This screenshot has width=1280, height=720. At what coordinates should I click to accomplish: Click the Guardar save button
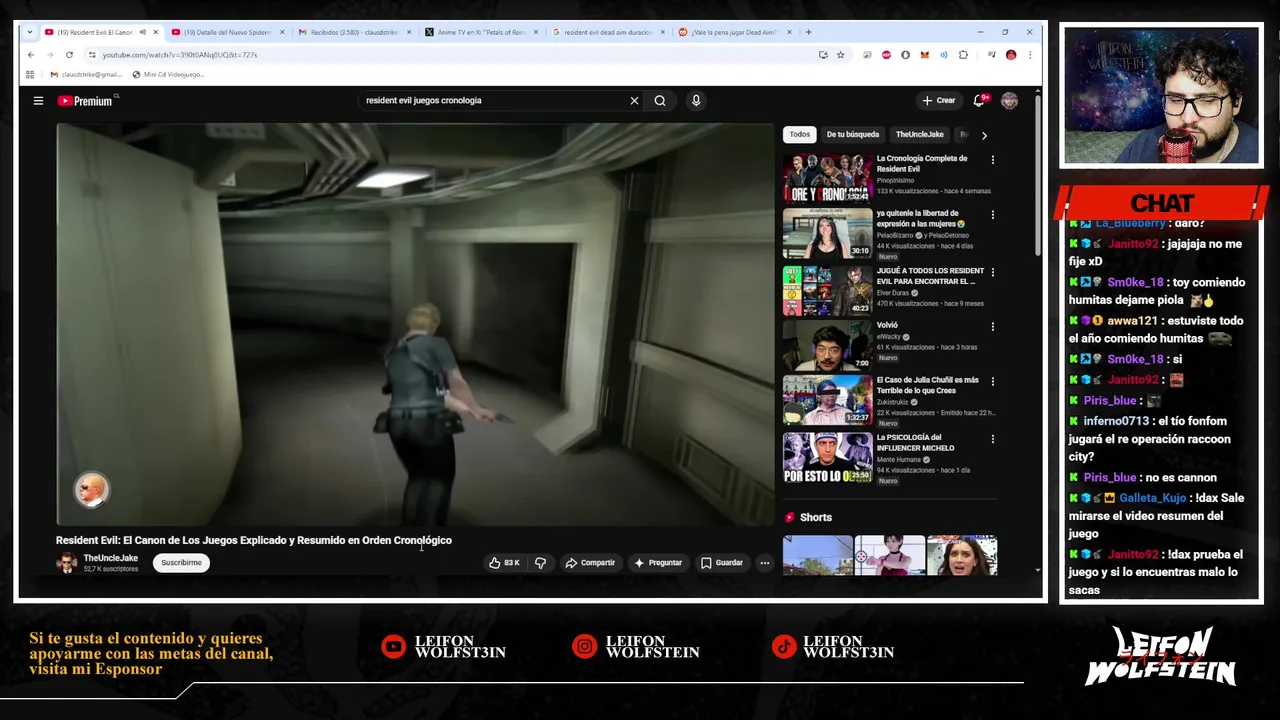[x=722, y=563]
